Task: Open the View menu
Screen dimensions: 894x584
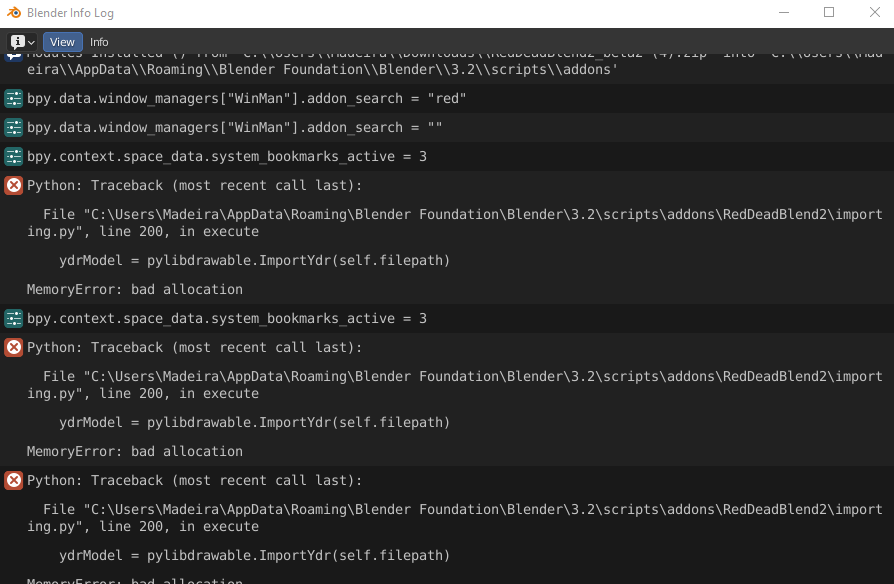Action: pos(61,42)
